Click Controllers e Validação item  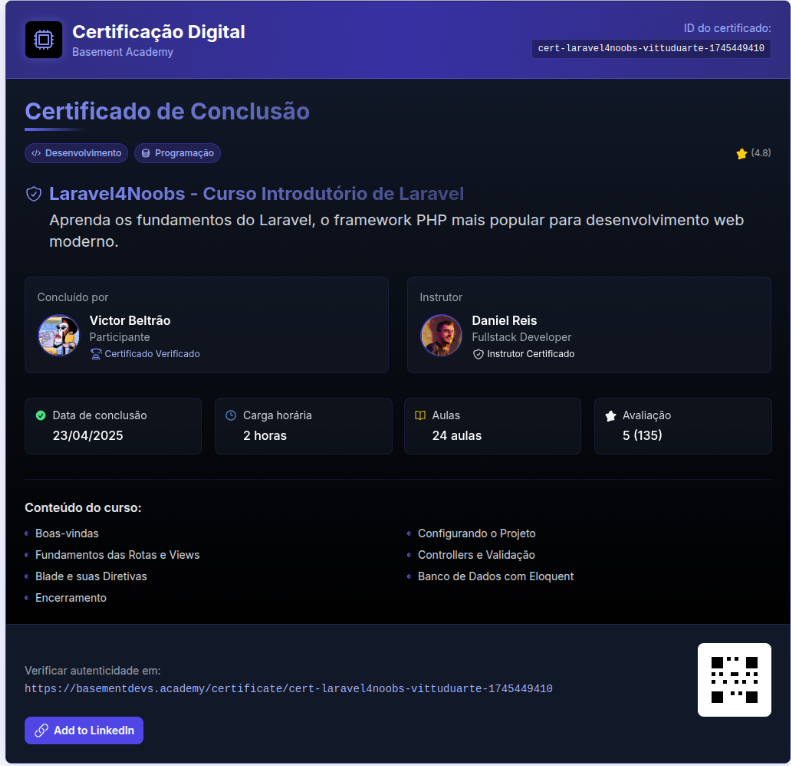476,555
